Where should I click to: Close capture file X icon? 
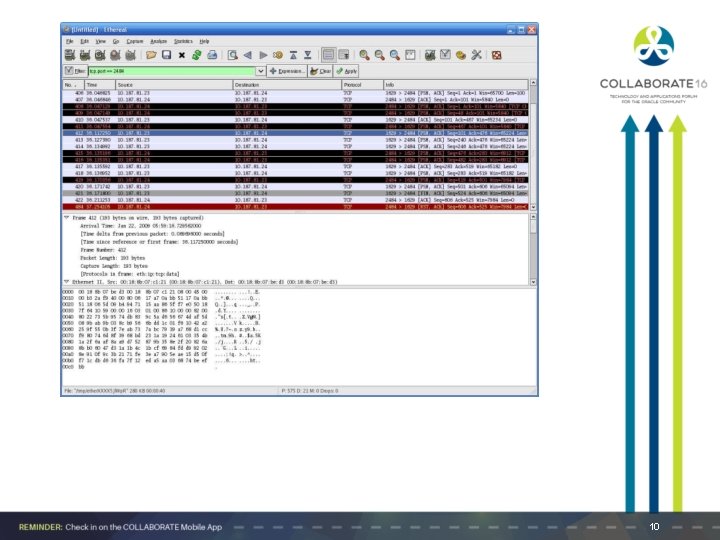pyautogui.click(x=181, y=55)
